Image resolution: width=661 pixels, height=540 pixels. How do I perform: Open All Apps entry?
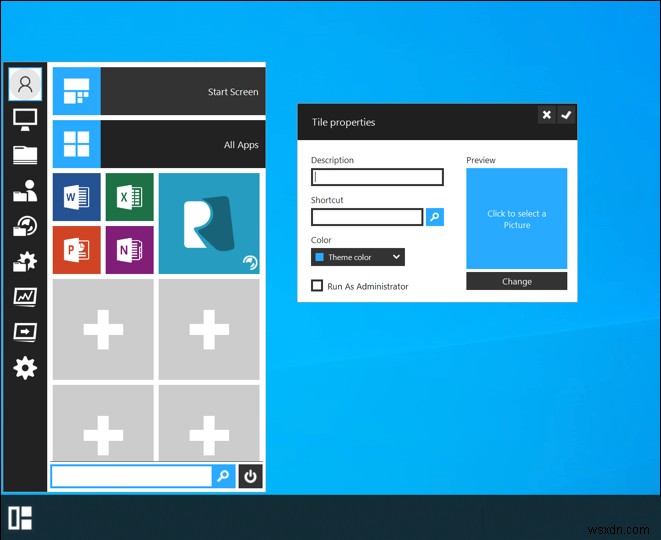pyautogui.click(x=159, y=144)
